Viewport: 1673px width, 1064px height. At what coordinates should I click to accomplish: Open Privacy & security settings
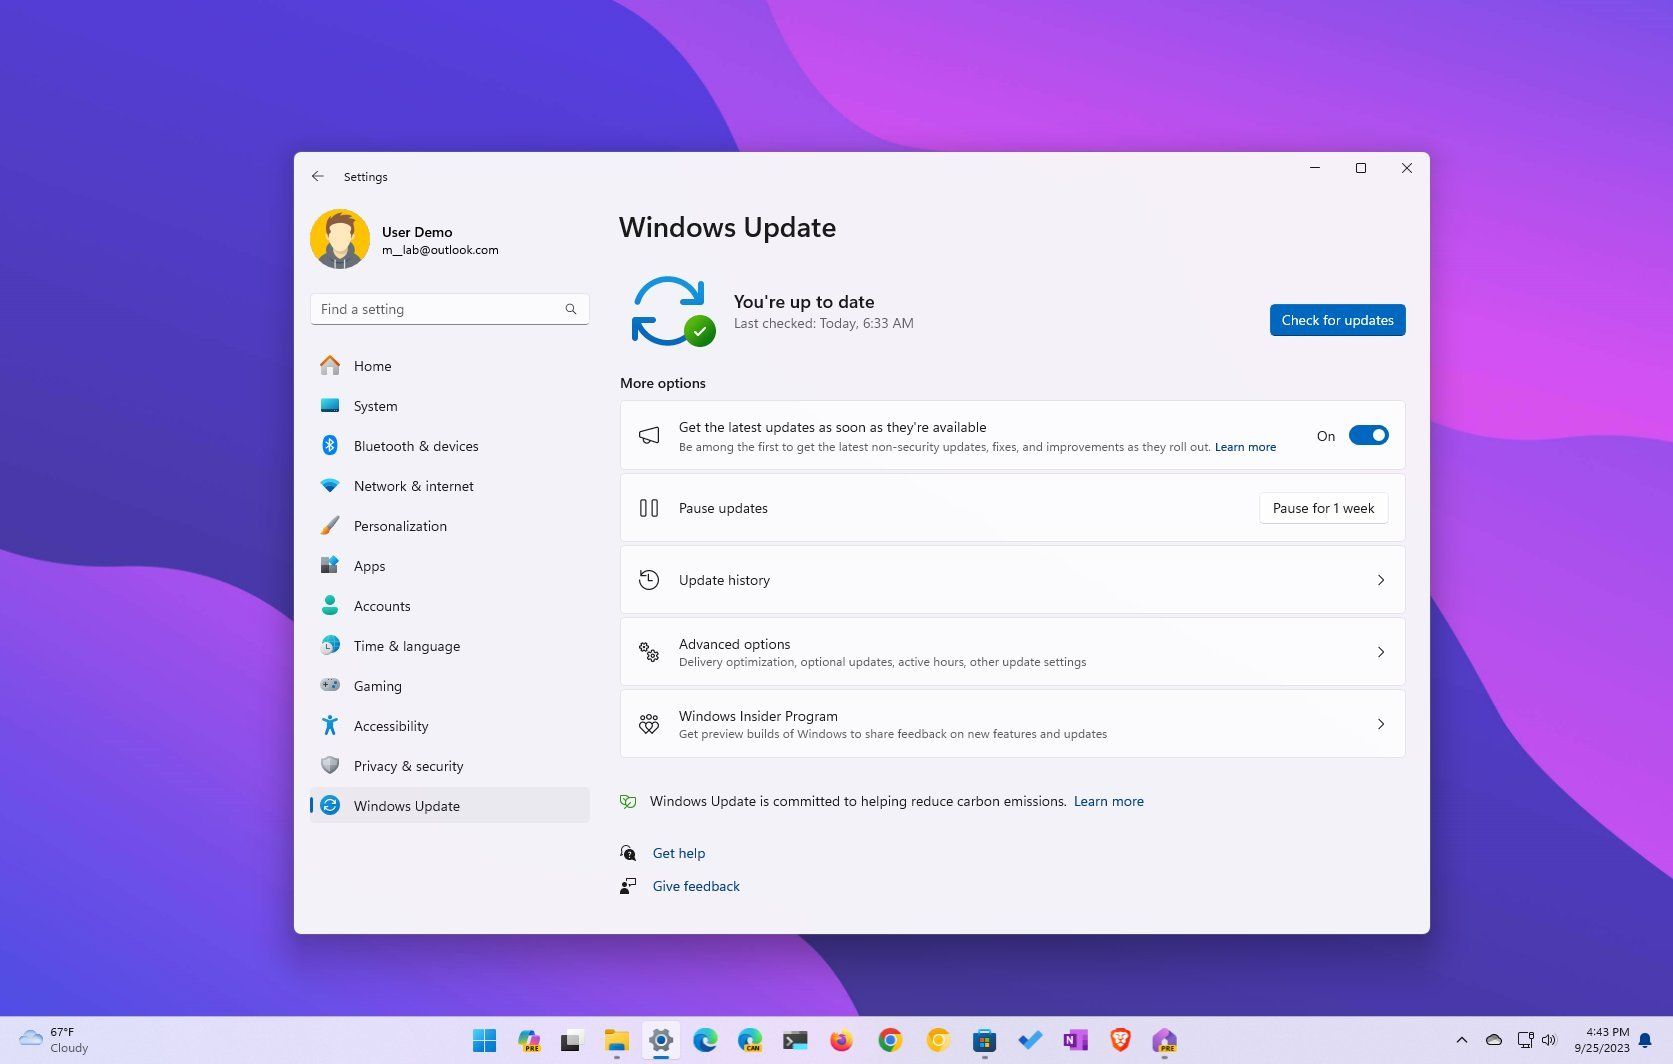click(450, 766)
